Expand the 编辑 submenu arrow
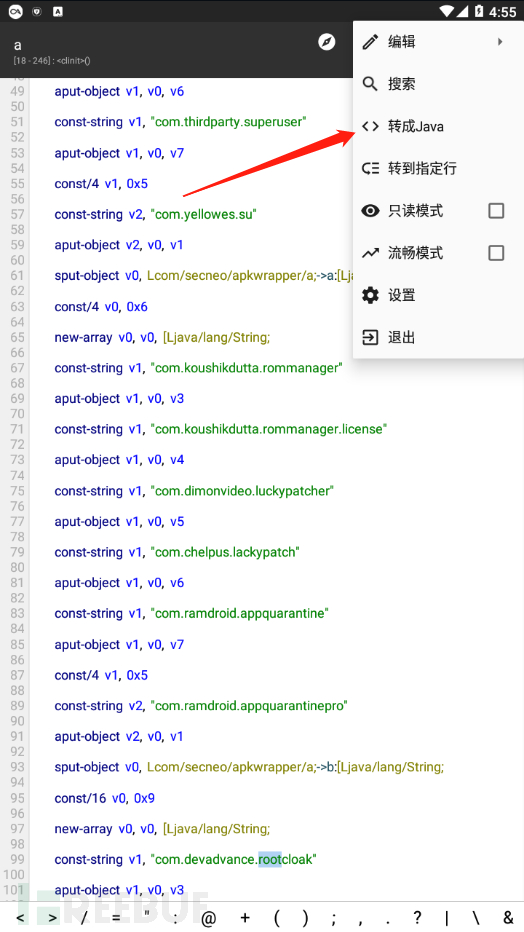Screen dimensions: 524x932 point(500,42)
